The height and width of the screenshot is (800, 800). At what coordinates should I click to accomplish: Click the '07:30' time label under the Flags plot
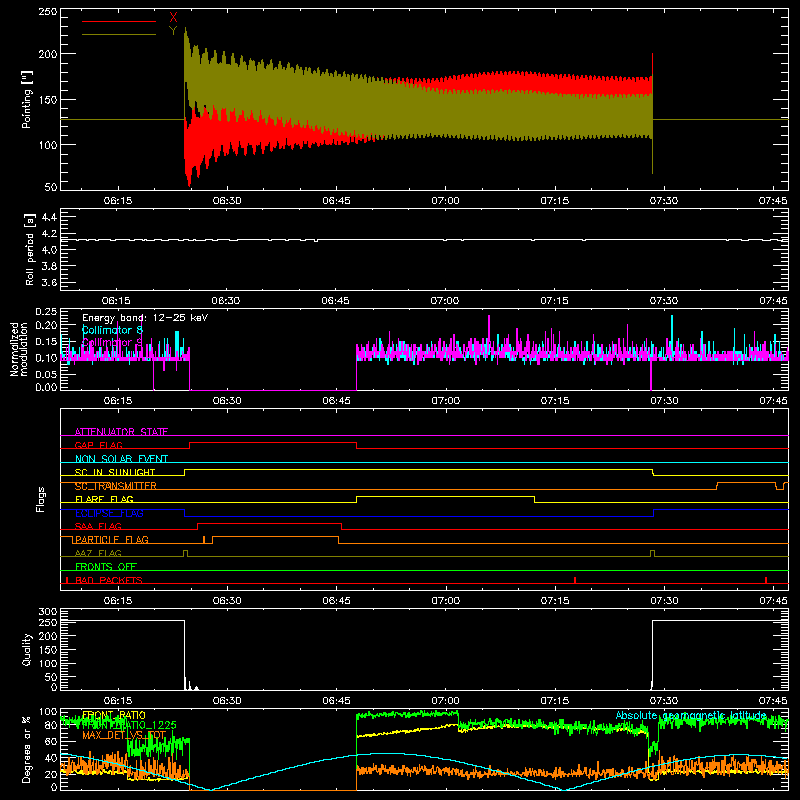point(664,601)
